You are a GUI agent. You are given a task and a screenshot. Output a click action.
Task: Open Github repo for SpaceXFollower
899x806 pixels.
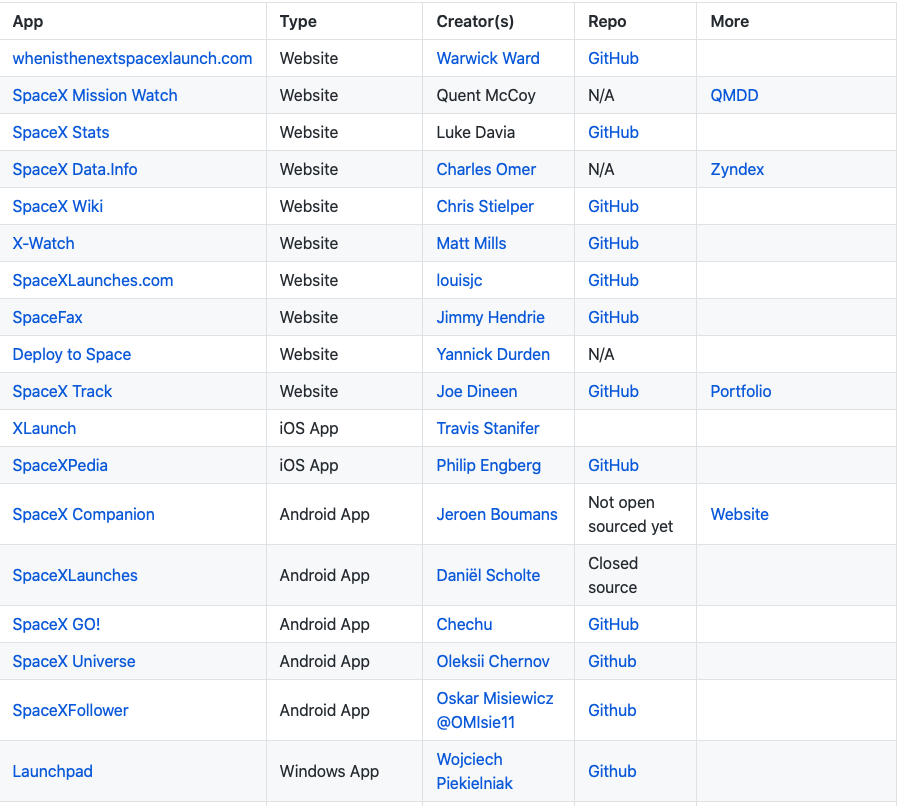pyautogui.click(x=612, y=710)
